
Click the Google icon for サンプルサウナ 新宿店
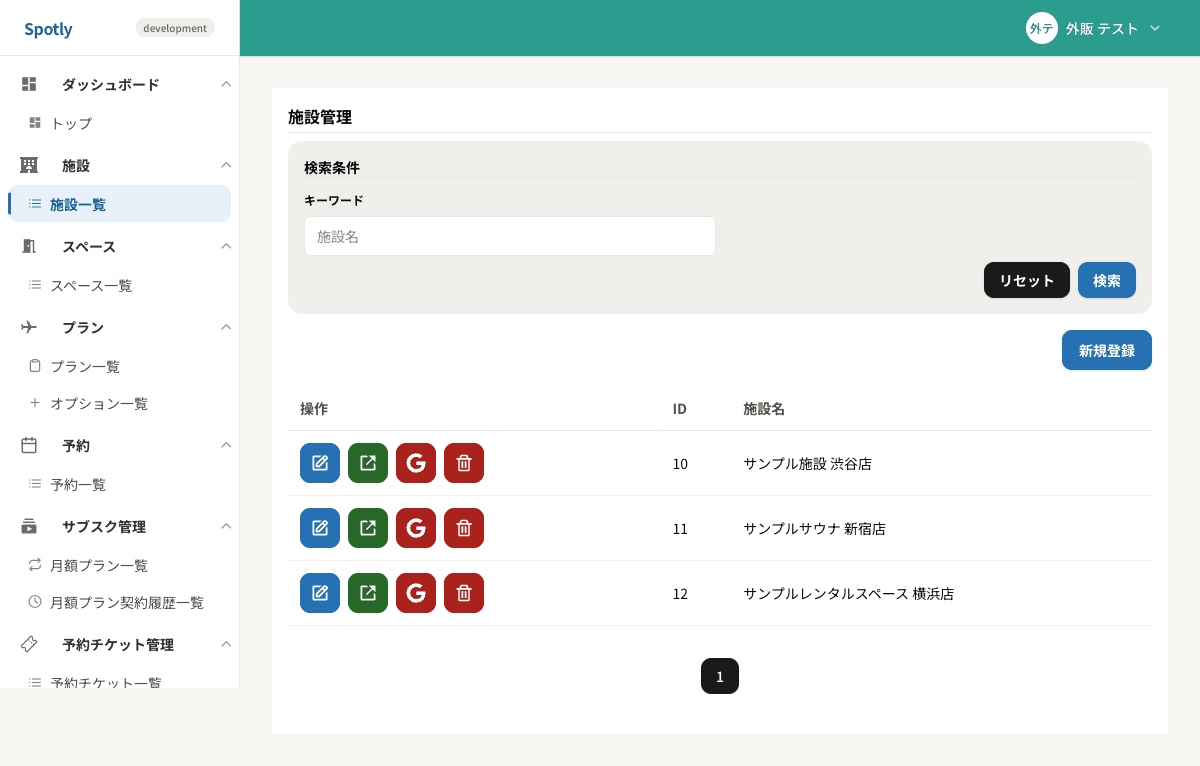[416, 528]
